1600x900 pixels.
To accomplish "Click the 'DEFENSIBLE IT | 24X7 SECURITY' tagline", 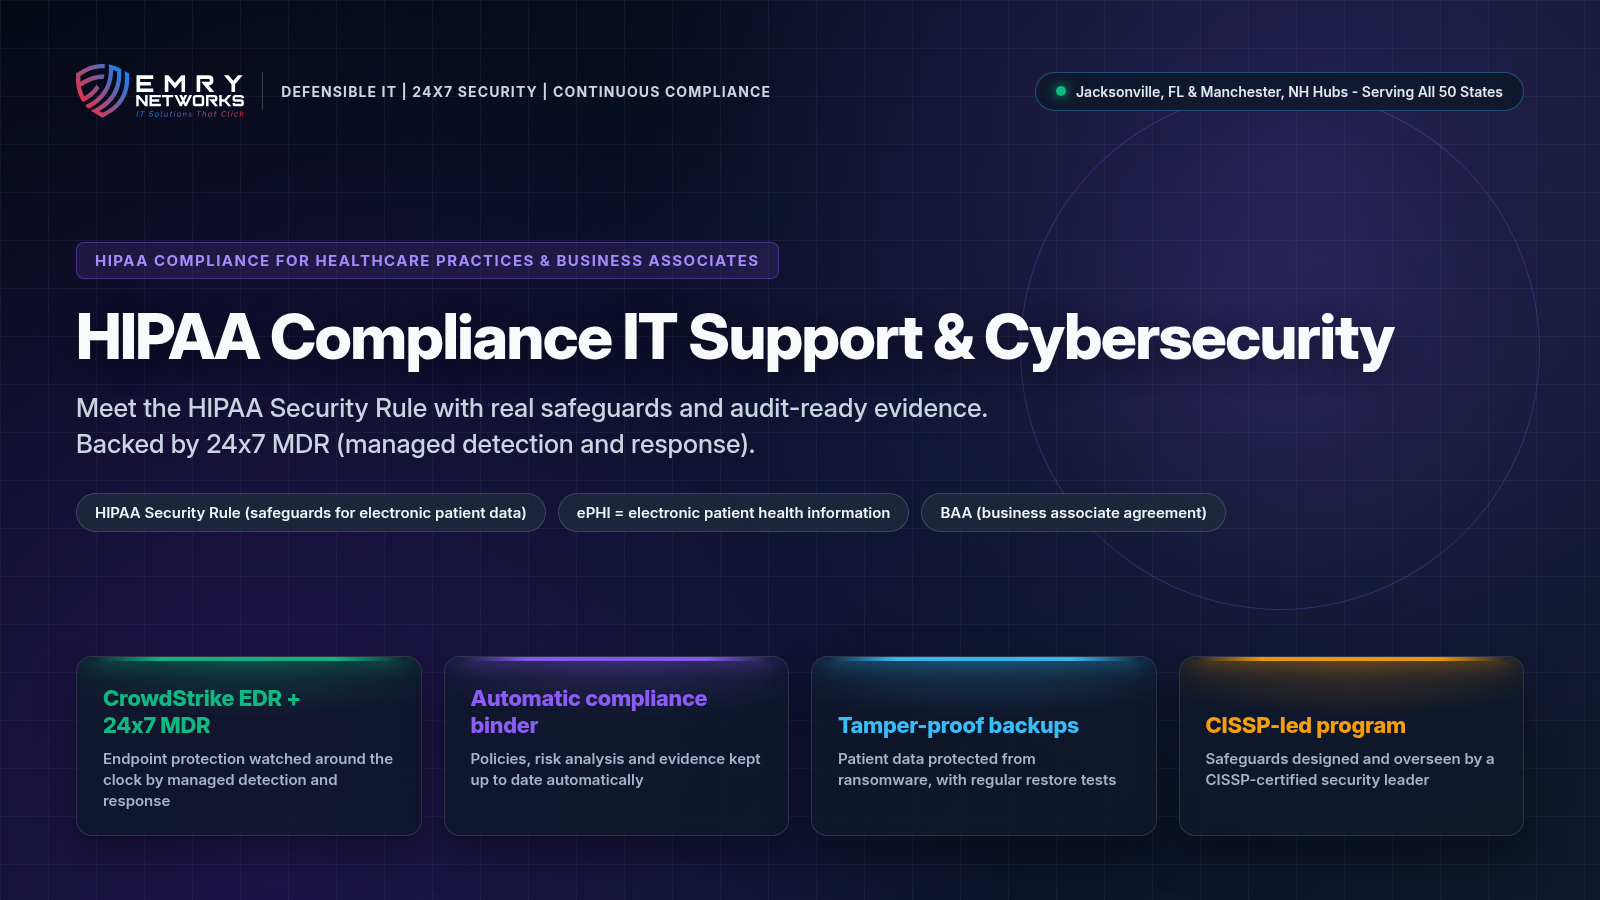I will 526,92.
